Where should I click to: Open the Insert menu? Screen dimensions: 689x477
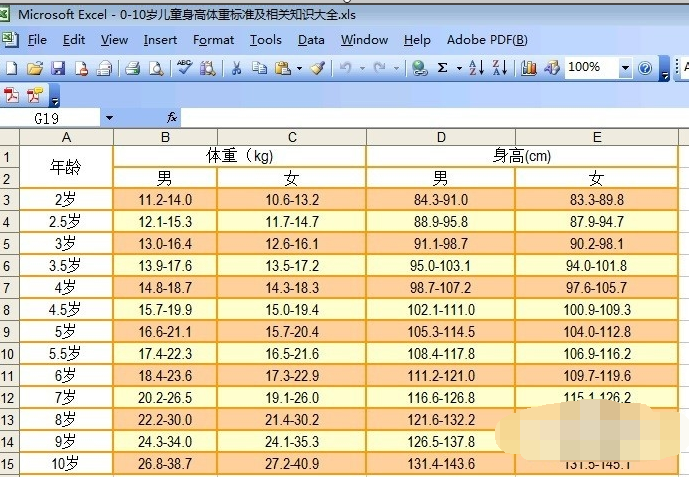click(x=160, y=40)
